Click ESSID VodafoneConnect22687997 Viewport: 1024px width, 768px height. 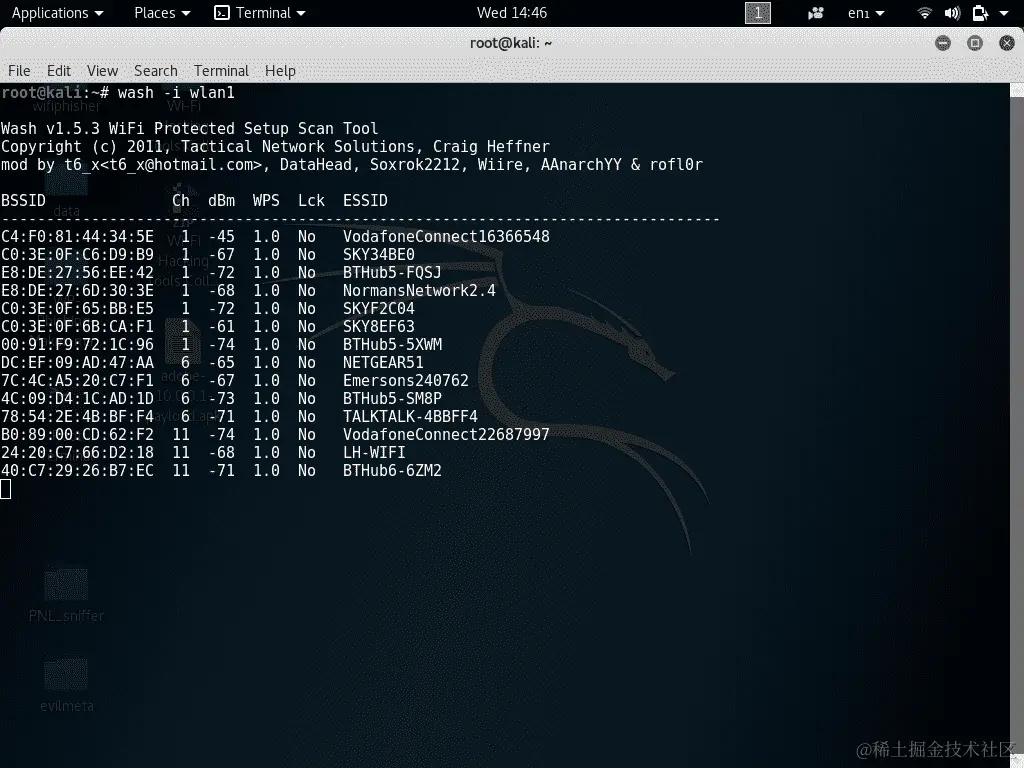[446, 434]
